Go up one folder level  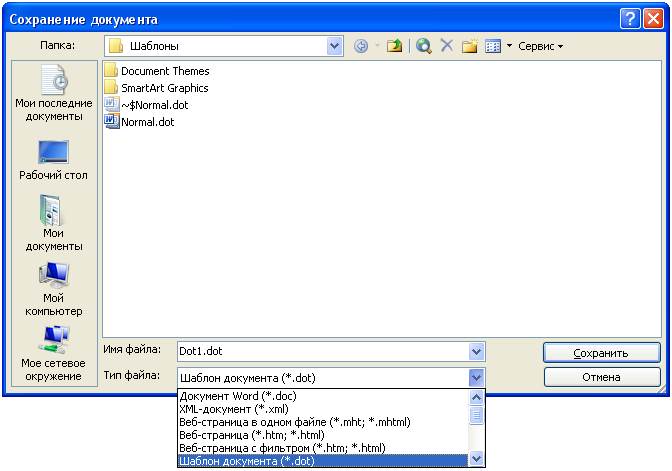(x=394, y=46)
